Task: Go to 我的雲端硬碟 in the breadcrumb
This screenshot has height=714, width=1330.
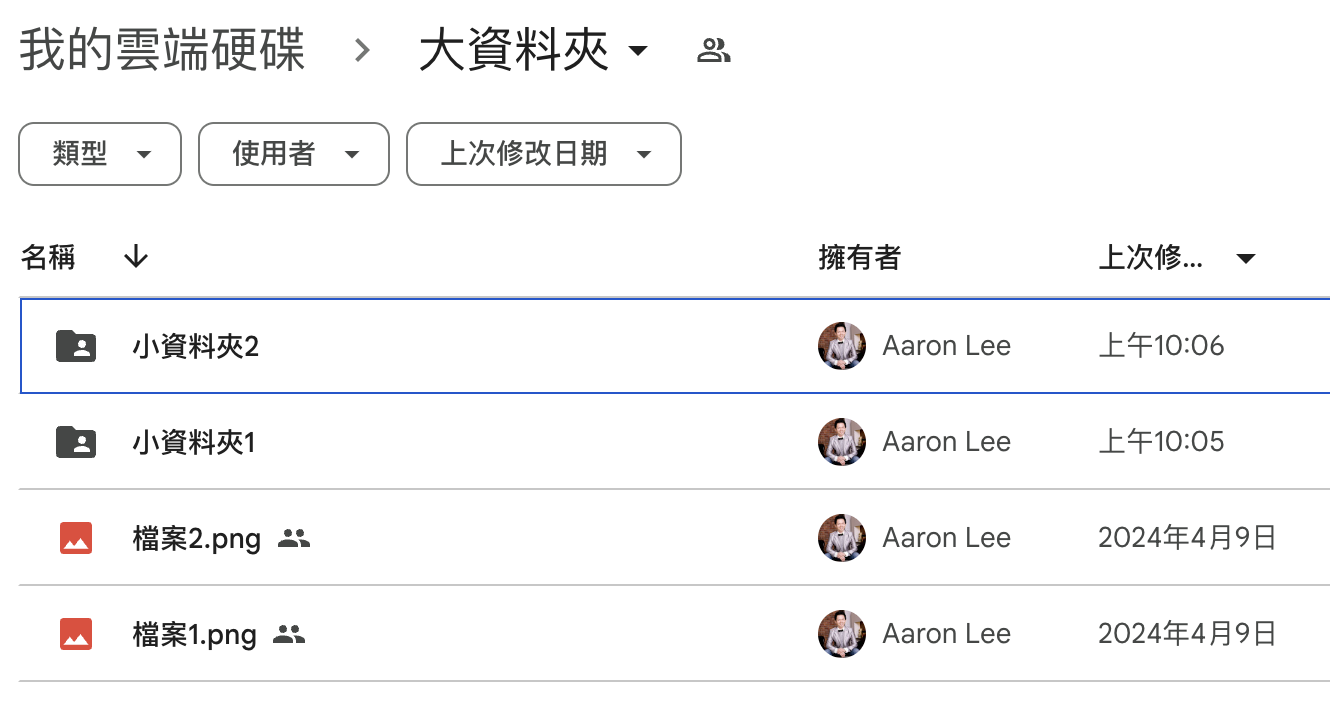Action: pos(162,50)
